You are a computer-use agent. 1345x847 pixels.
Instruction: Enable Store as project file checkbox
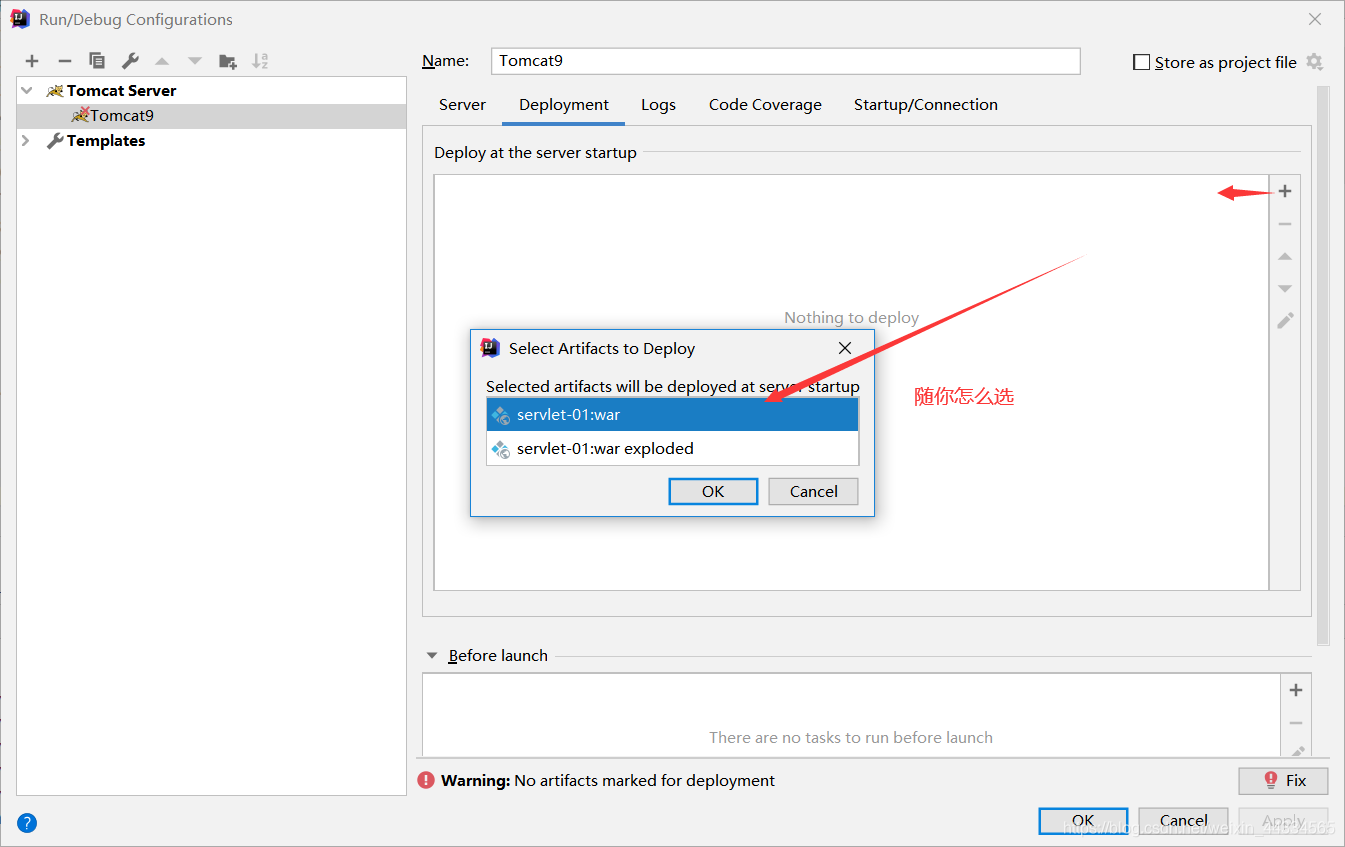click(x=1141, y=62)
